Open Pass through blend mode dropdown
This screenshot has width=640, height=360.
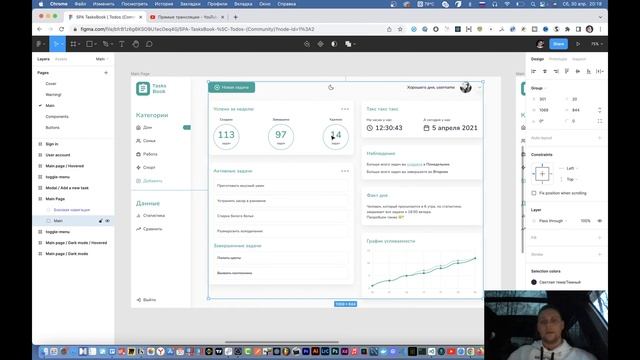pyautogui.click(x=553, y=221)
